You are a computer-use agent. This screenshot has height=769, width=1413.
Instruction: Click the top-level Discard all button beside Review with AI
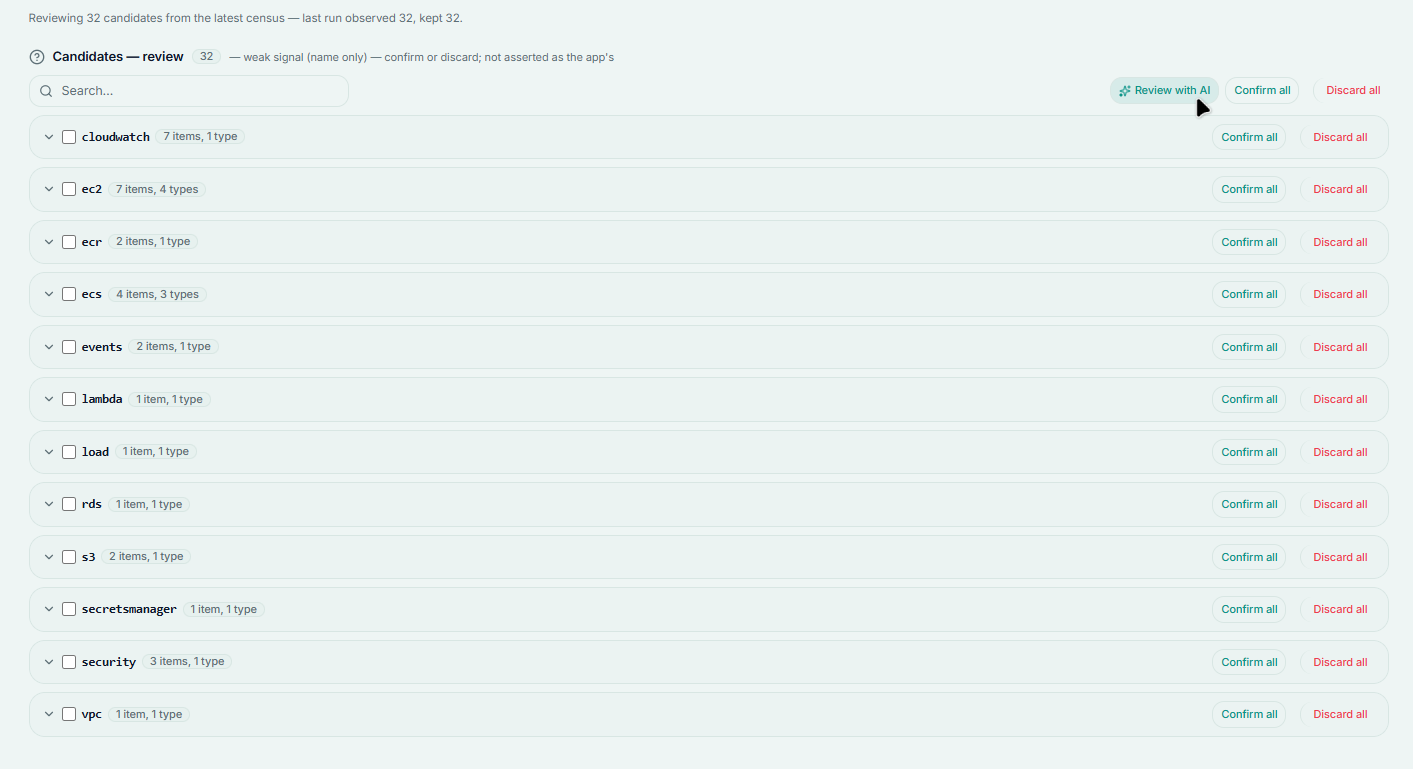click(1353, 90)
